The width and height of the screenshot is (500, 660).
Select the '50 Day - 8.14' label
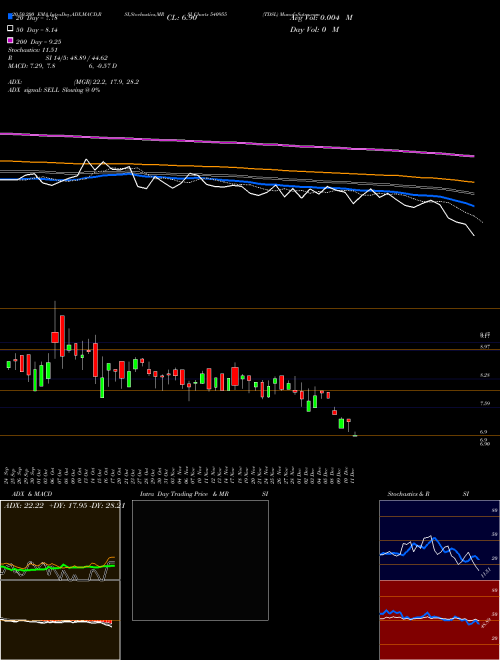[37, 29]
